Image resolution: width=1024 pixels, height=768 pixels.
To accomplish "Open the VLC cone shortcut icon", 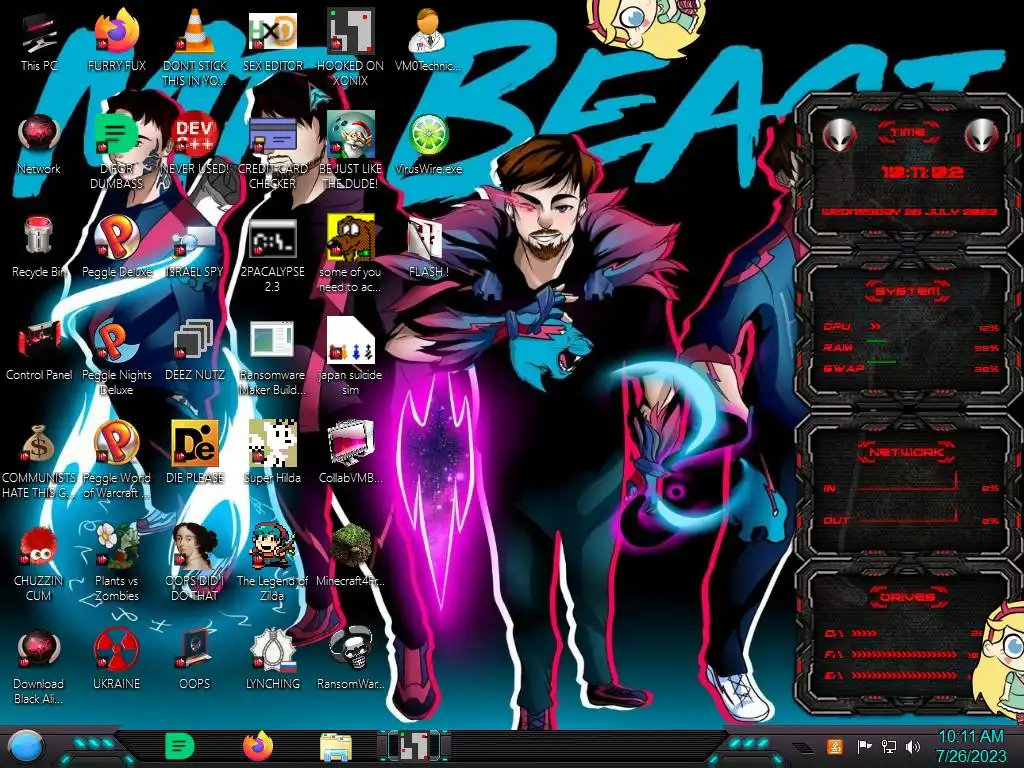I will (195, 47).
